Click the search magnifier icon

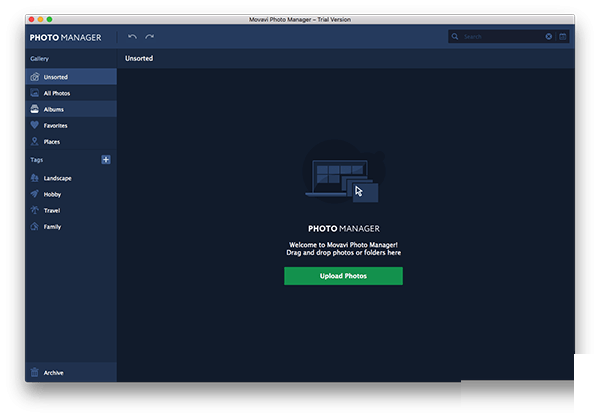455,37
